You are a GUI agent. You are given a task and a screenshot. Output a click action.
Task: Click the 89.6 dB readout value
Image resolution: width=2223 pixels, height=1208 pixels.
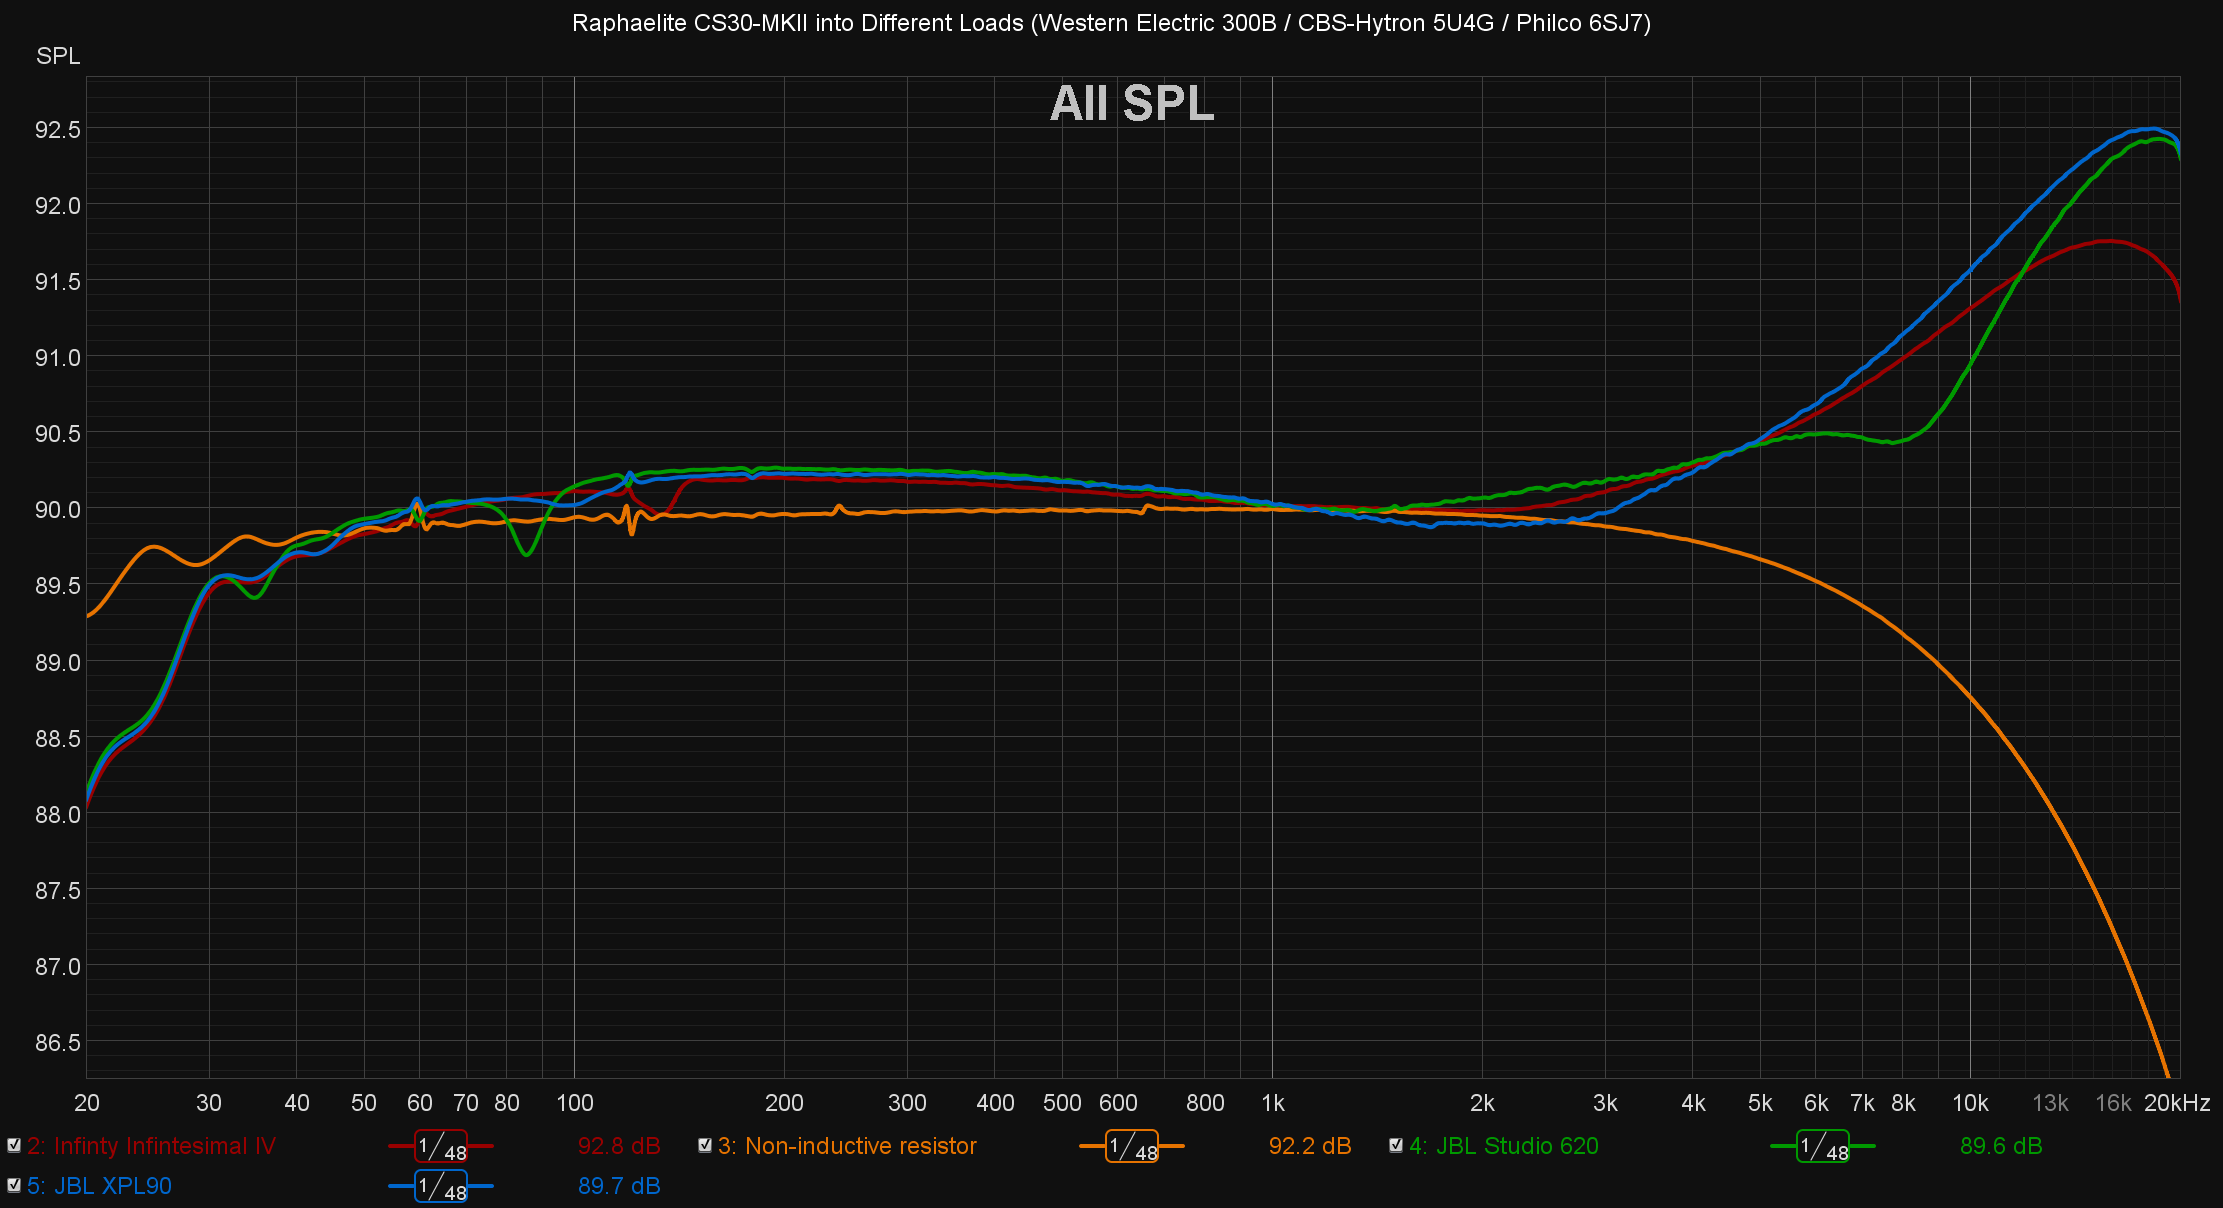coord(2001,1146)
